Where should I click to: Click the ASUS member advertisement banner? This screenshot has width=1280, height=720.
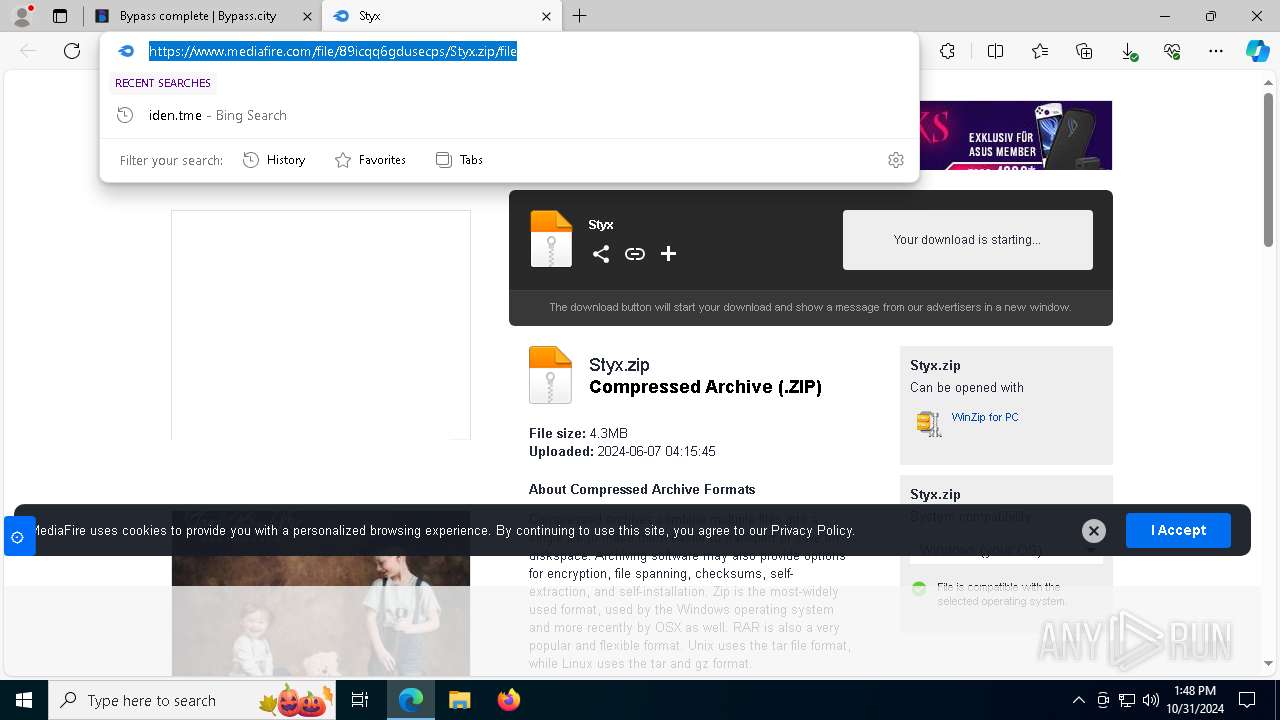(1015, 135)
